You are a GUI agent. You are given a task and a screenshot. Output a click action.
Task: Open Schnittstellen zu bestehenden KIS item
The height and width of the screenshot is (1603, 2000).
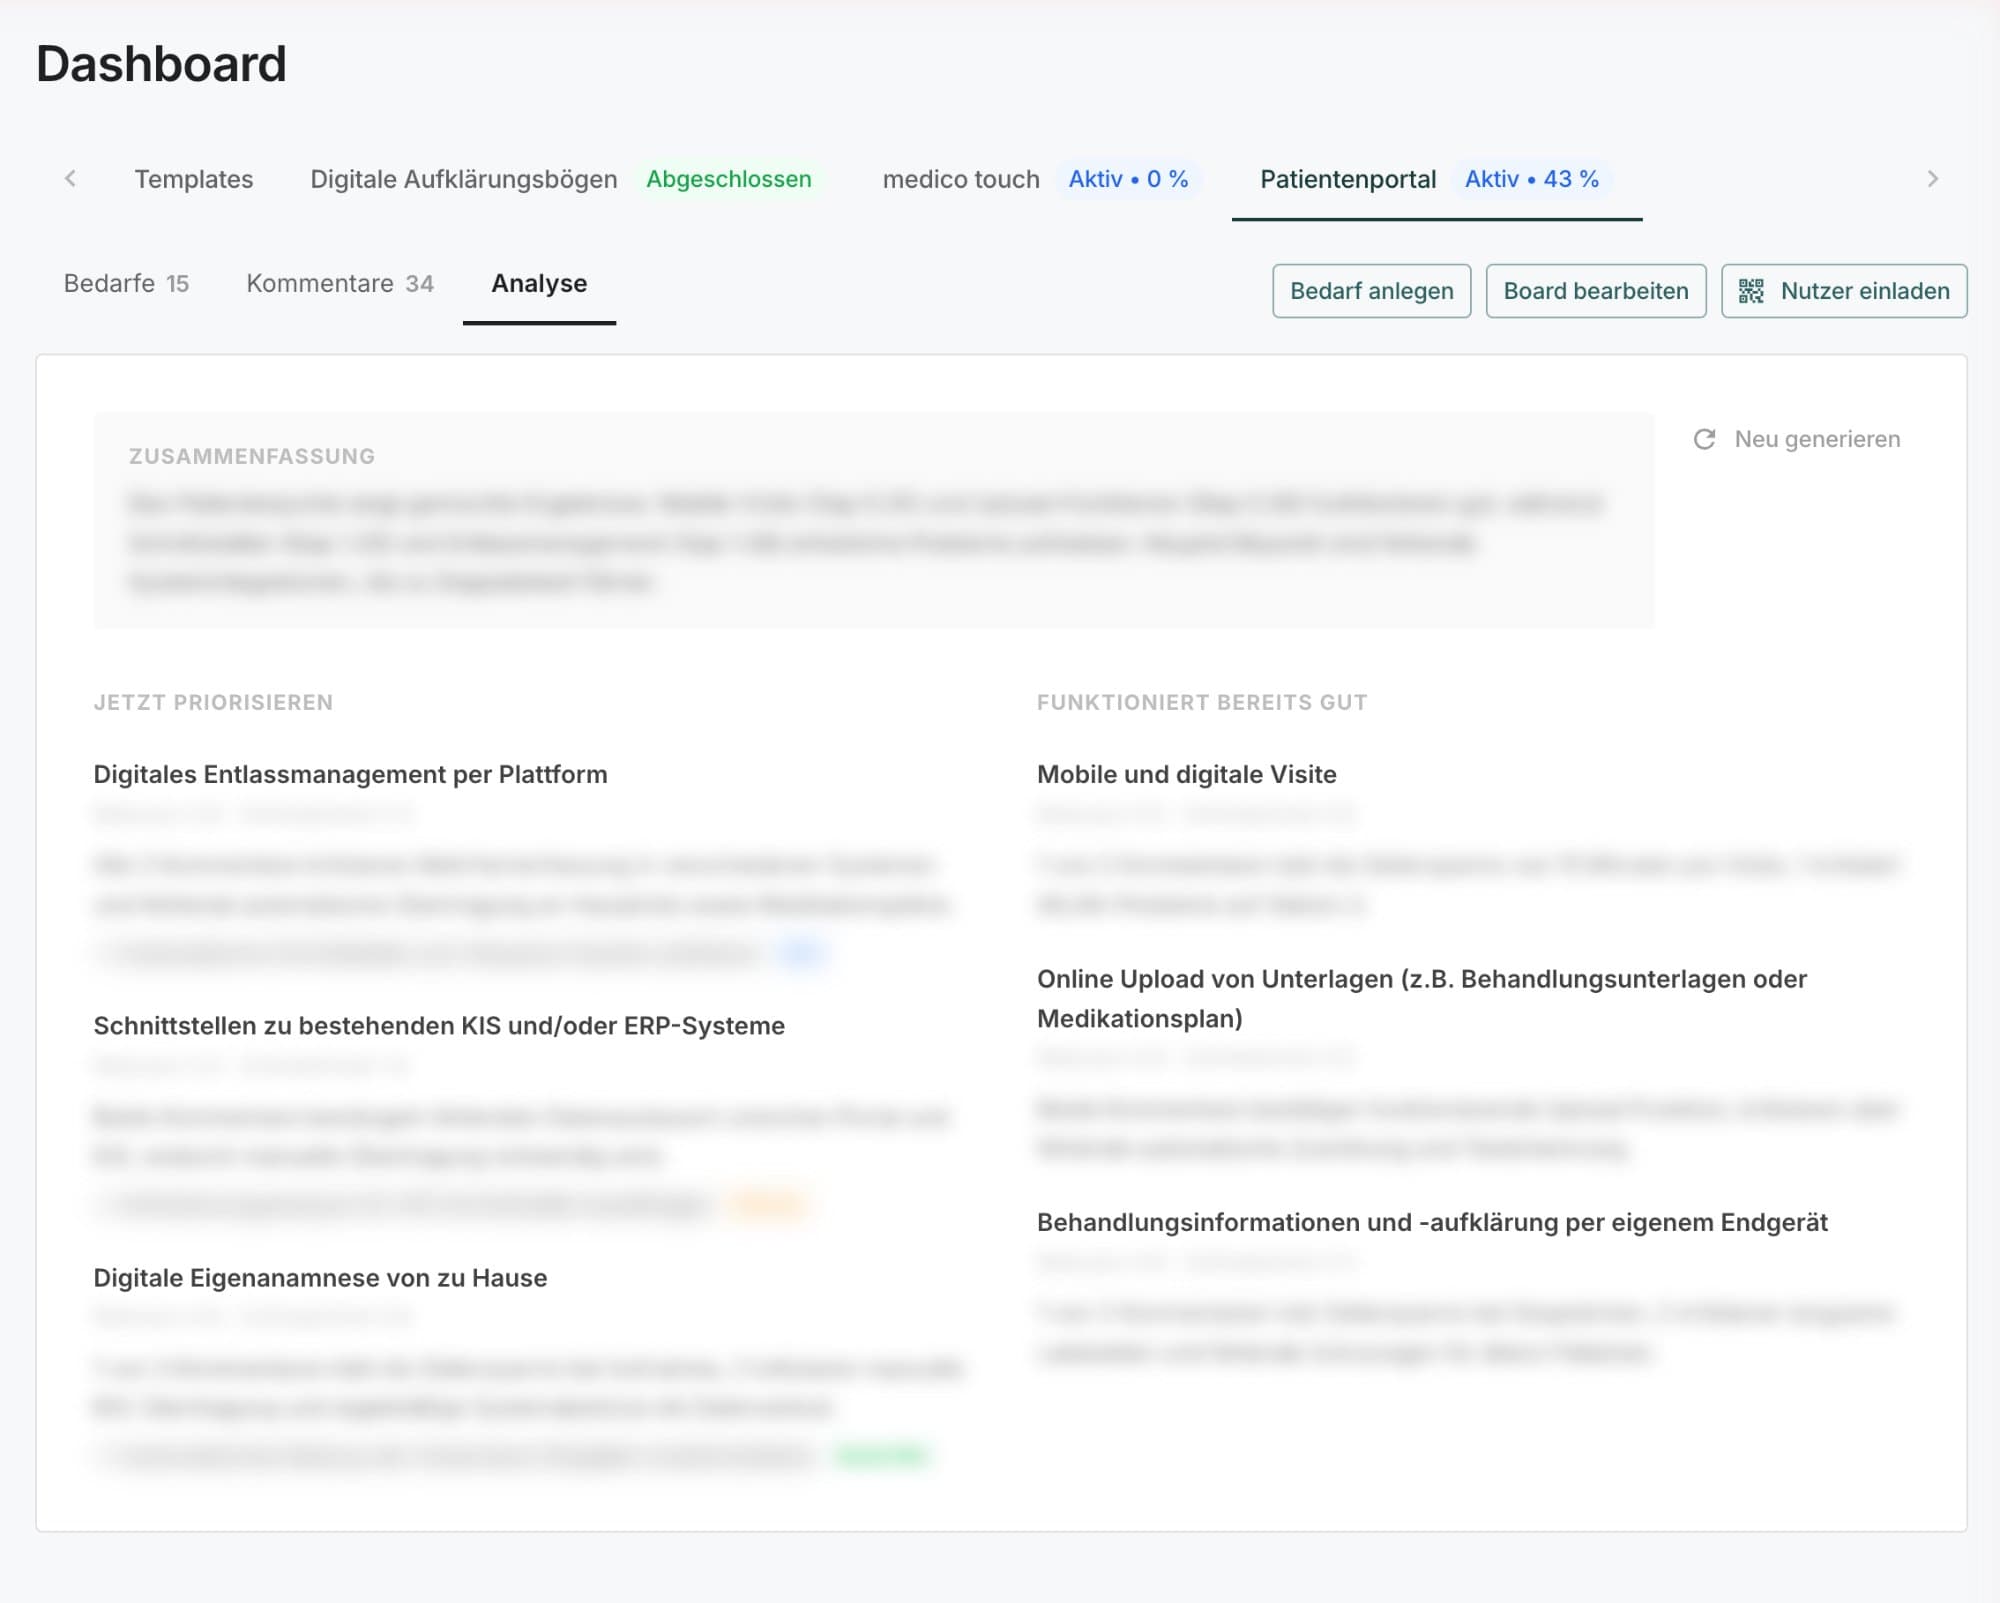tap(439, 1026)
